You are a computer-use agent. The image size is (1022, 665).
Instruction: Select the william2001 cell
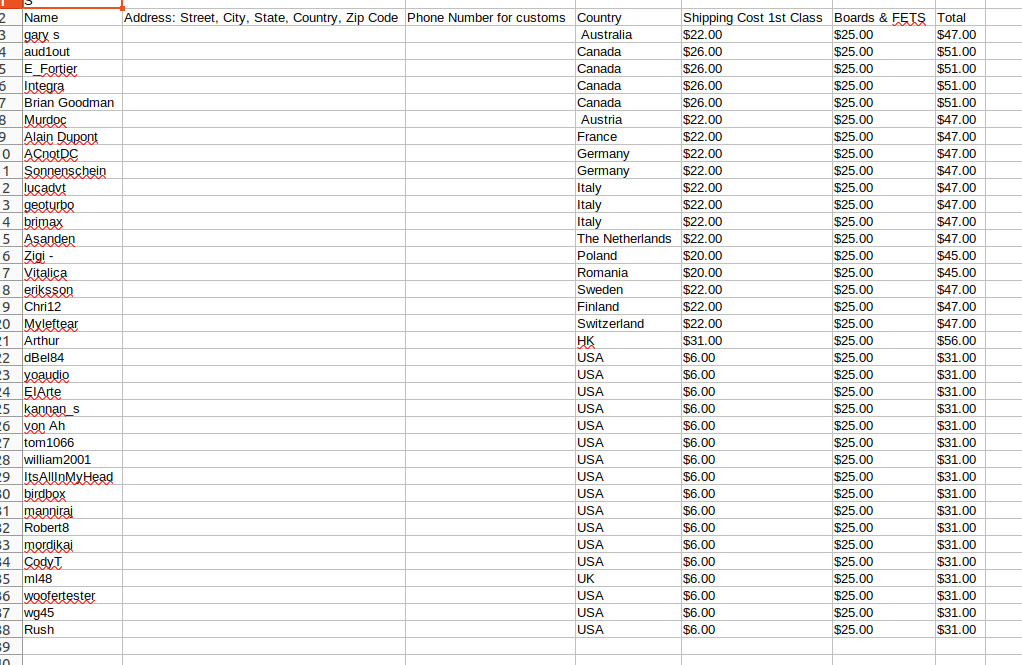[72, 460]
